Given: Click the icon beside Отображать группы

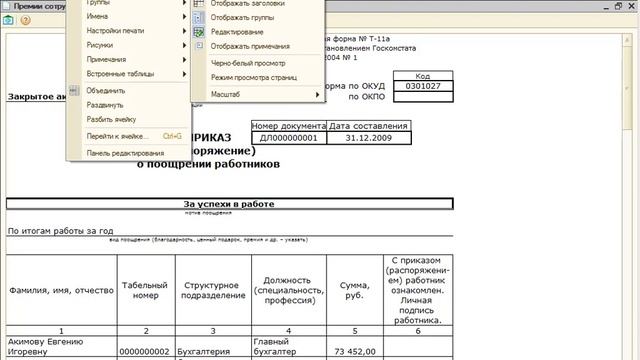Looking at the screenshot, I should click(x=199, y=18).
